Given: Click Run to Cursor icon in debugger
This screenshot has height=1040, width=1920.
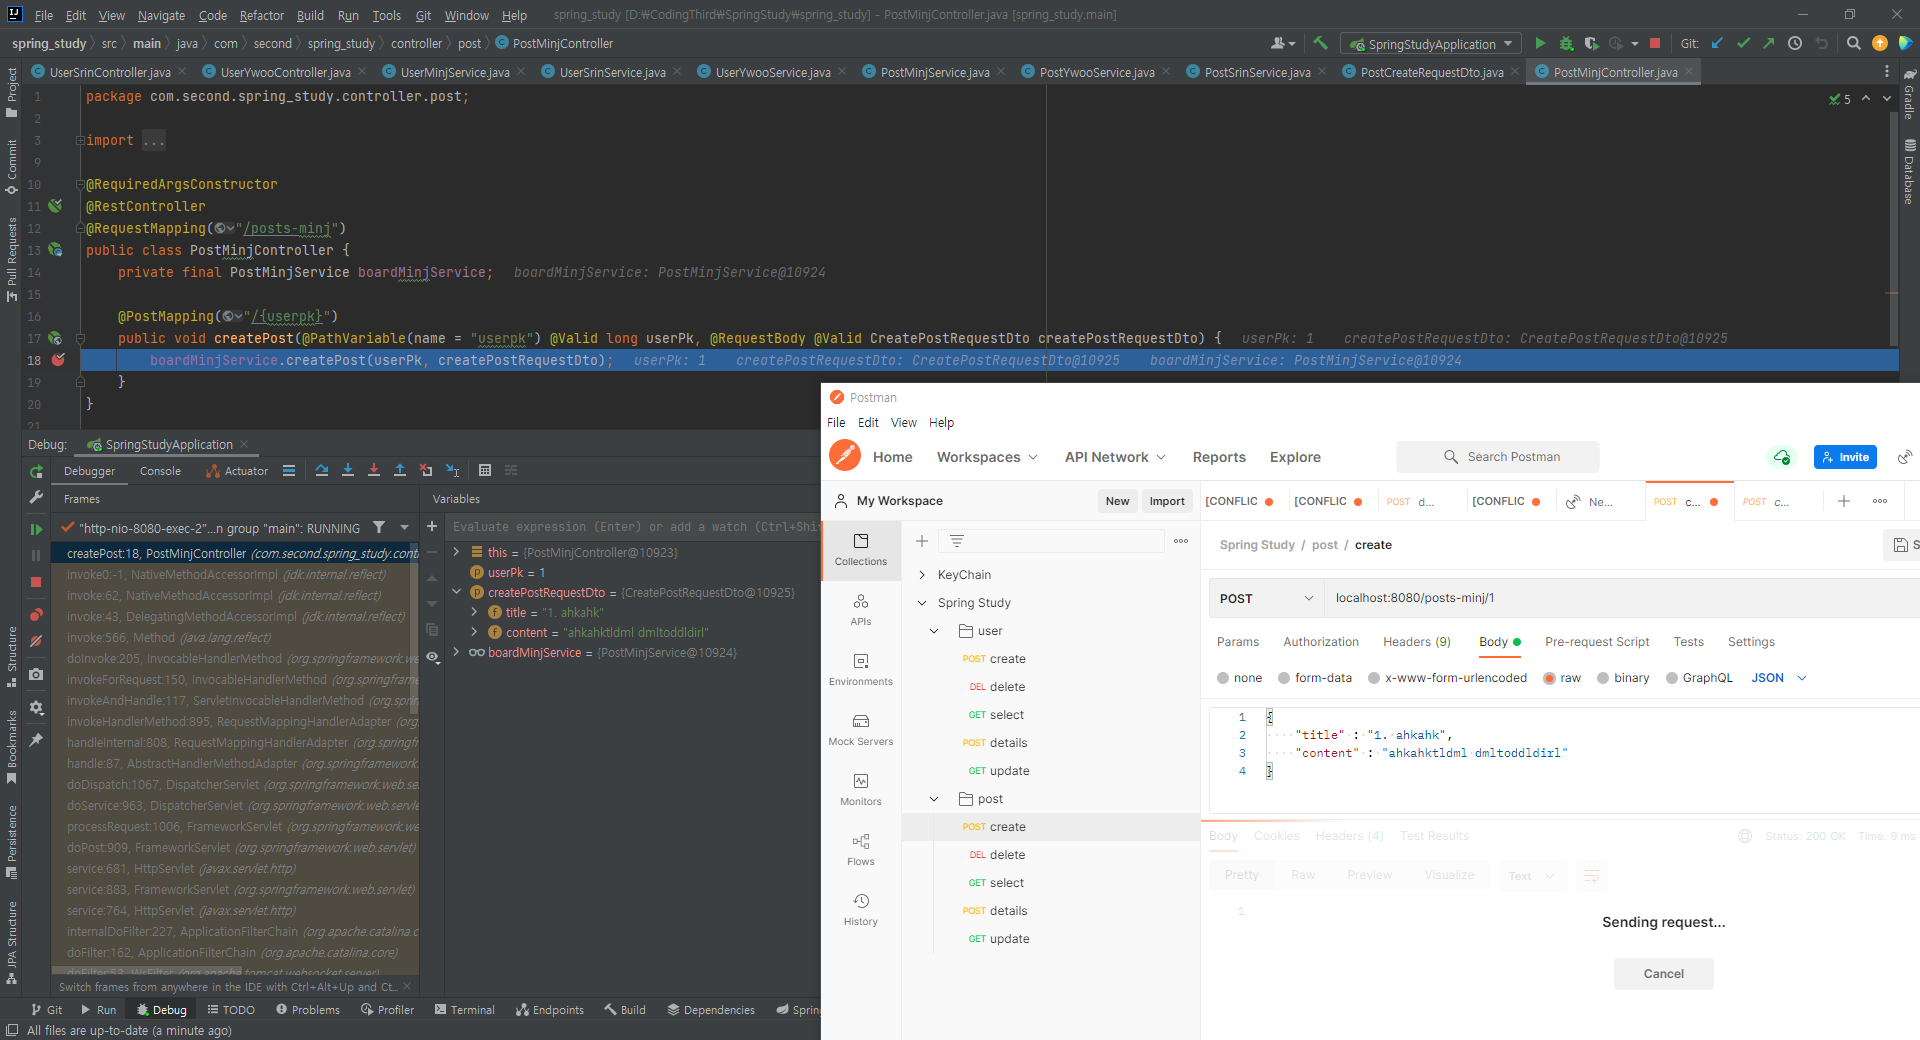Looking at the screenshot, I should pos(452,470).
